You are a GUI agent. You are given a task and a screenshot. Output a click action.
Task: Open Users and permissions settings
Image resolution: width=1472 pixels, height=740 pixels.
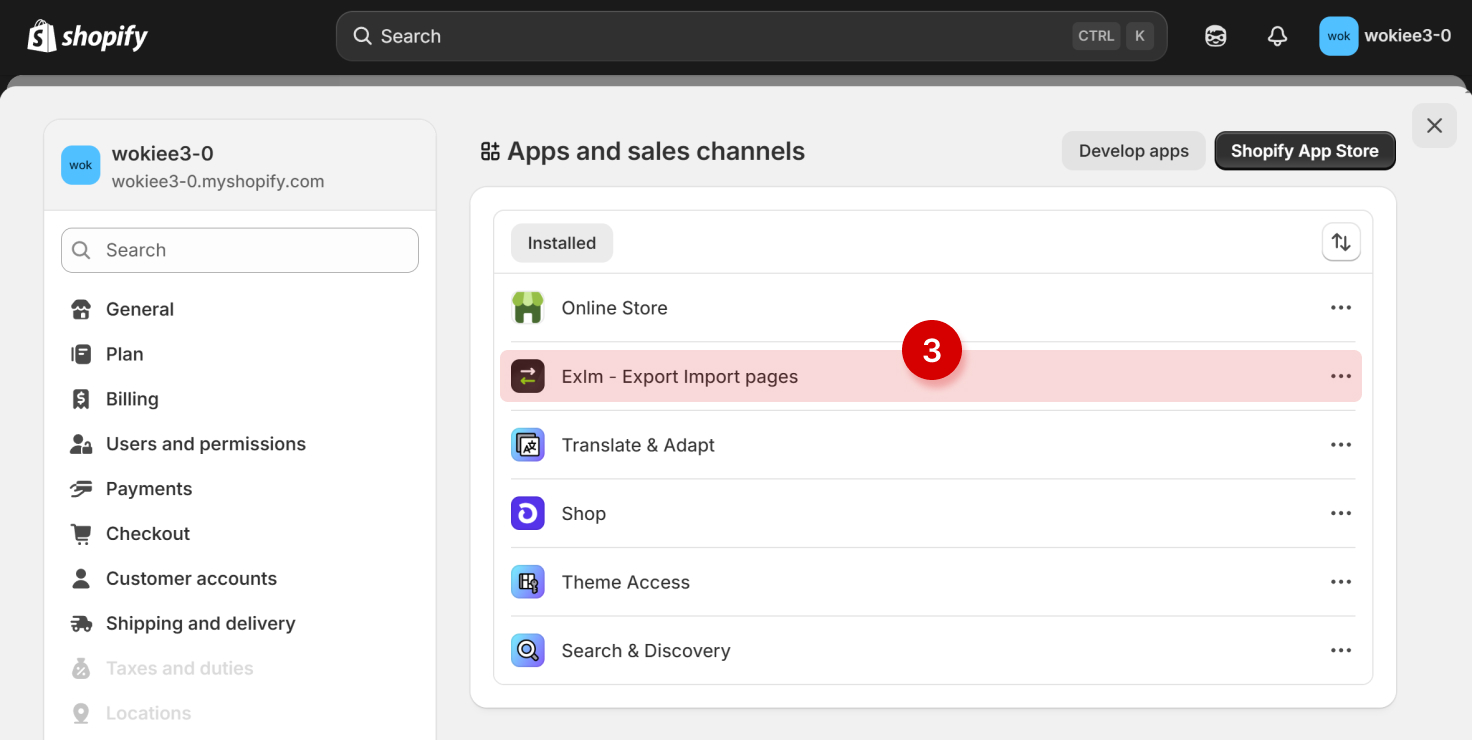tap(205, 444)
